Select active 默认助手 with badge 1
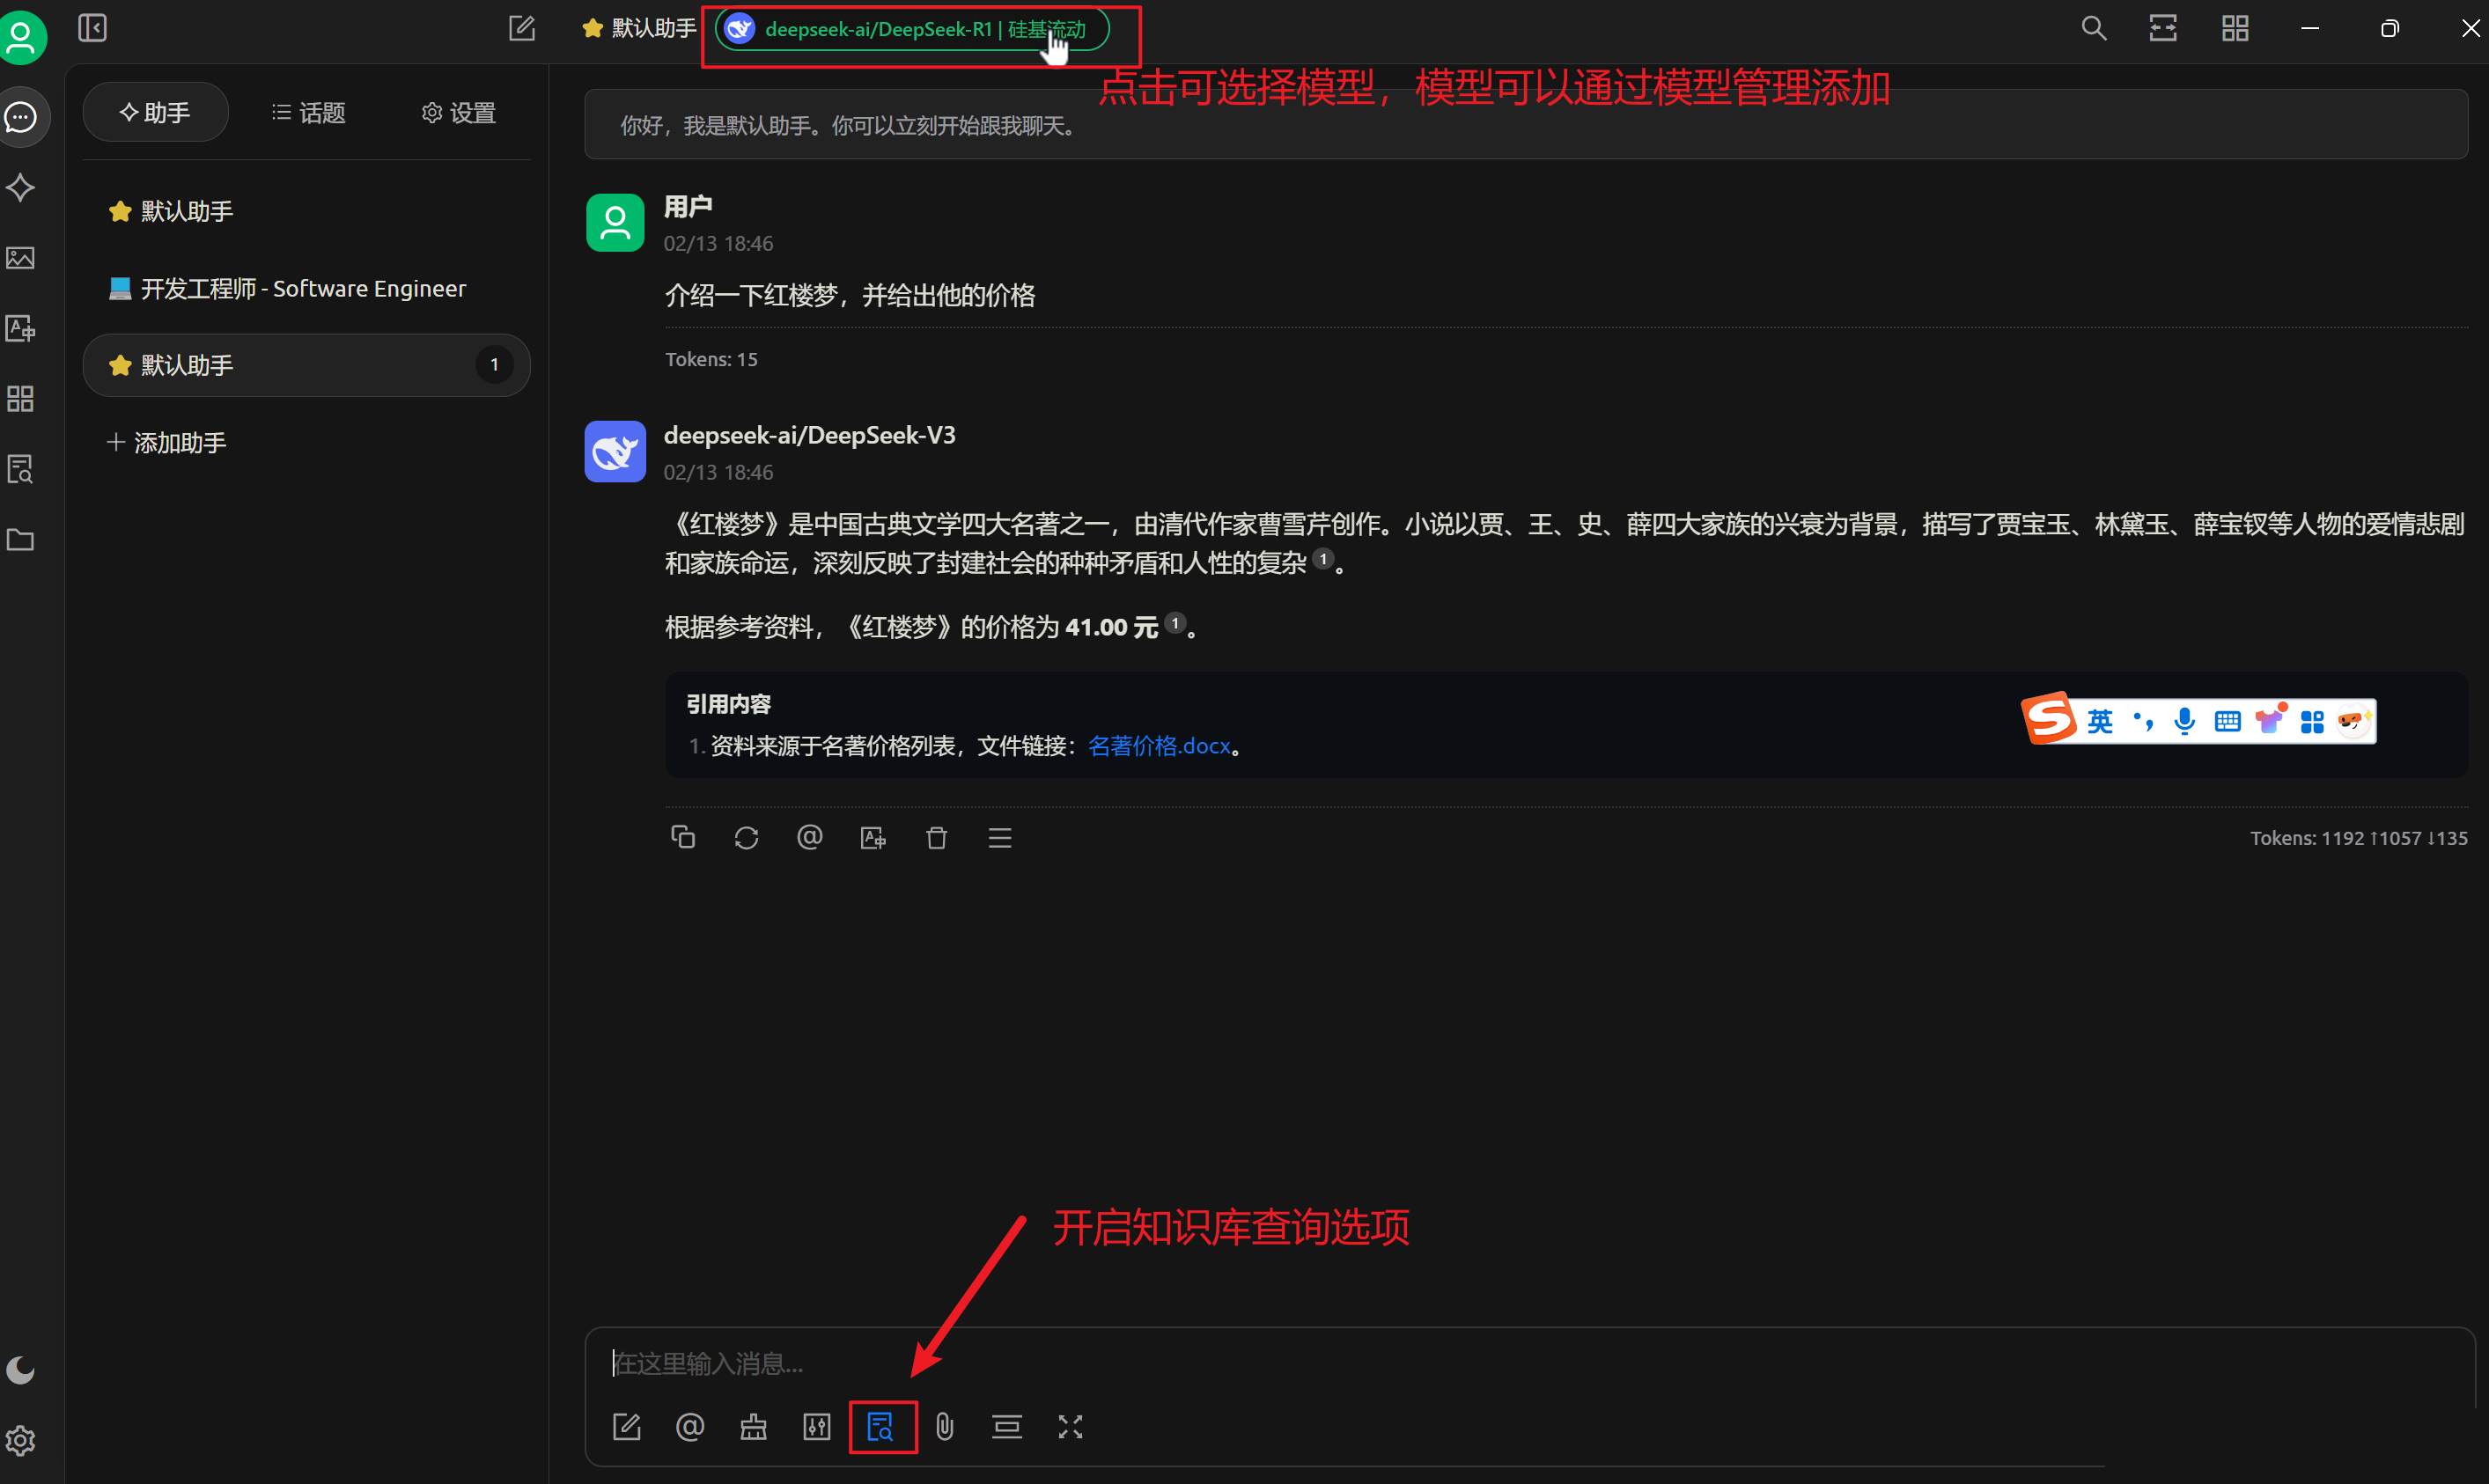Viewport: 2489px width, 1484px height. pos(306,365)
